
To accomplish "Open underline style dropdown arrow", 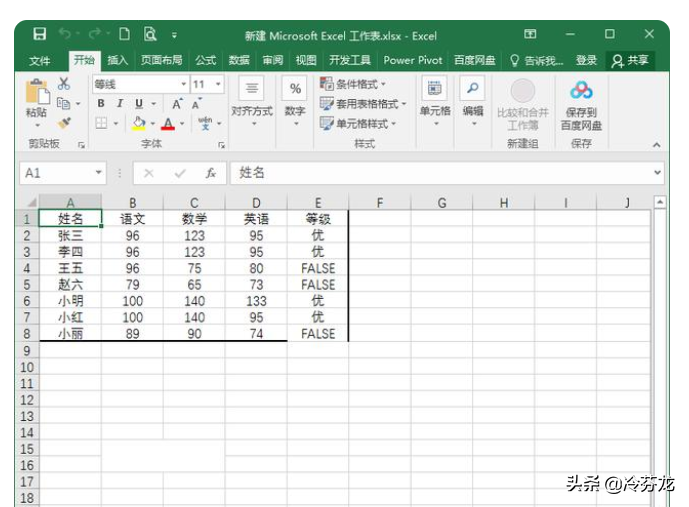I will tap(154, 104).
